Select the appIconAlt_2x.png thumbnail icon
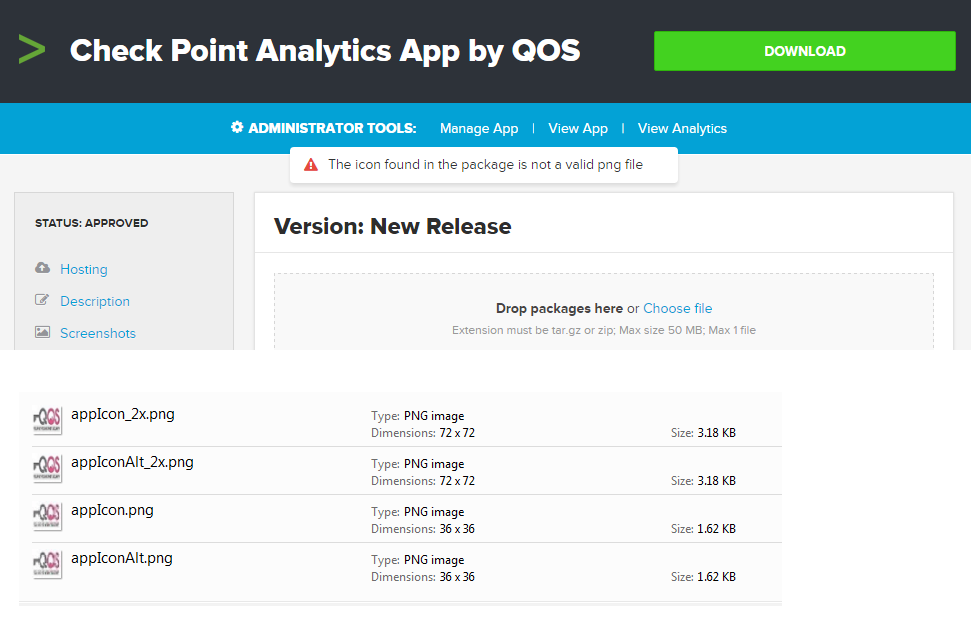 (x=48, y=469)
